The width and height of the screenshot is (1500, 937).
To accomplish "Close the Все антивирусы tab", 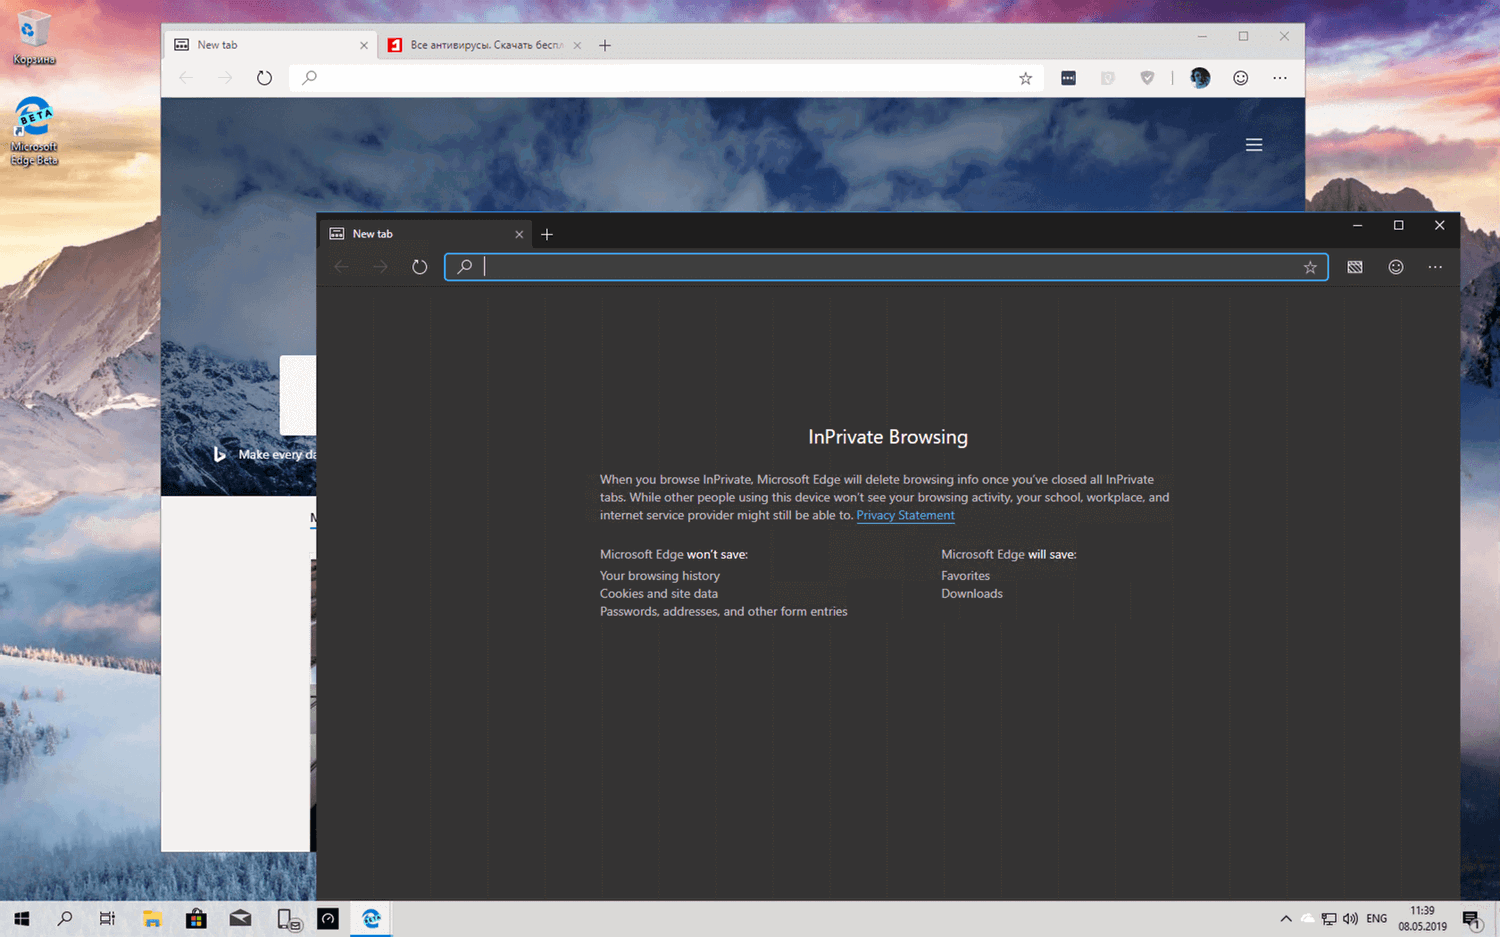I will coord(577,45).
